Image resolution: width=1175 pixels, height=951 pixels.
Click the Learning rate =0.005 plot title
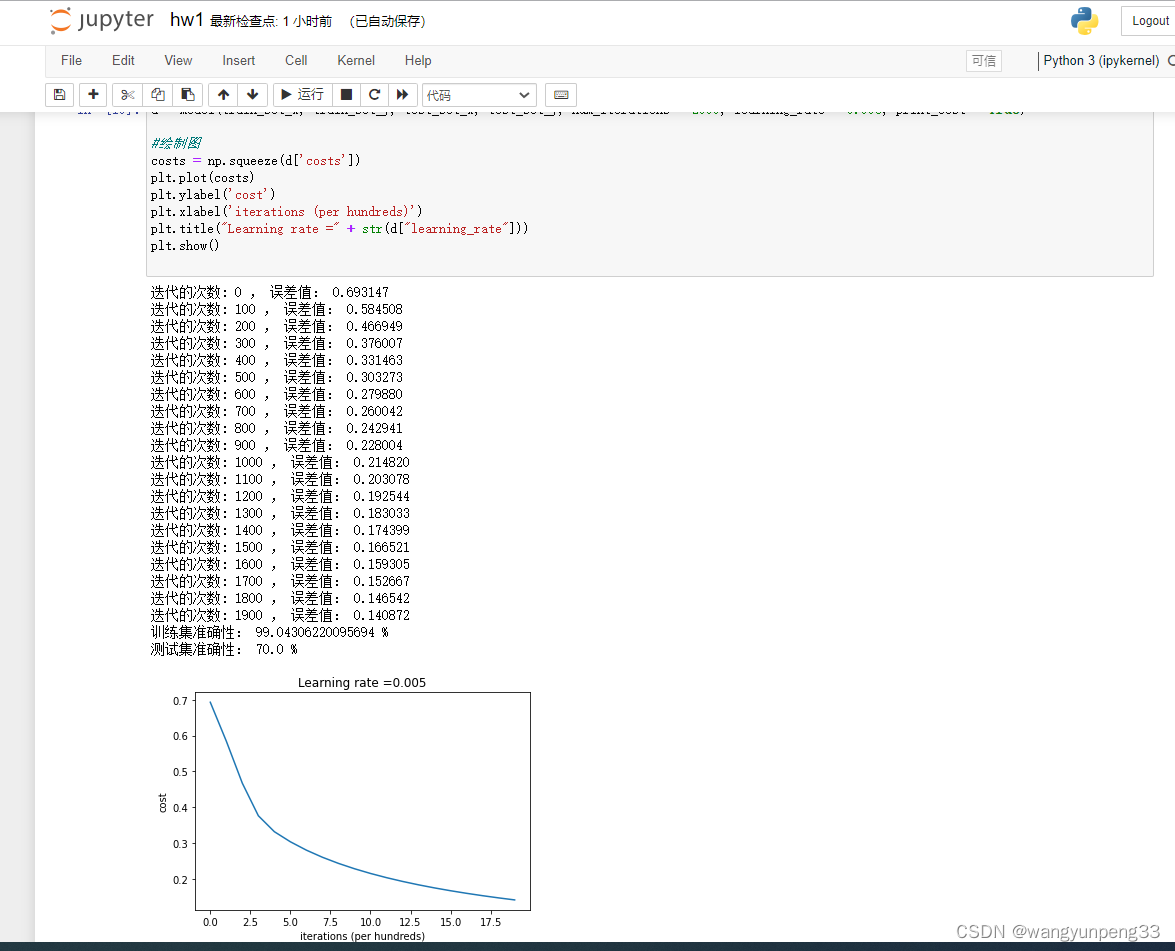pyautogui.click(x=362, y=683)
